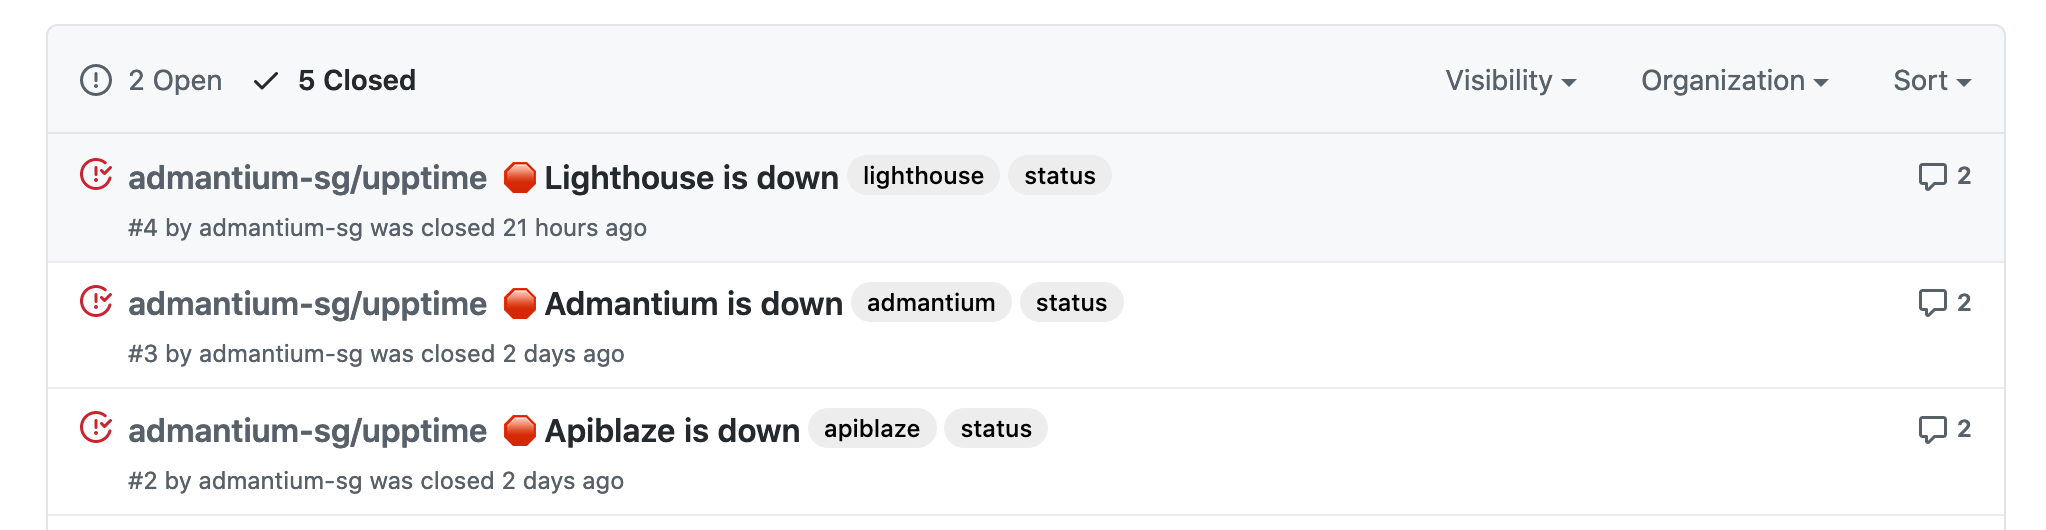
Task: Click the closed checkmark icon
Action: (265, 81)
